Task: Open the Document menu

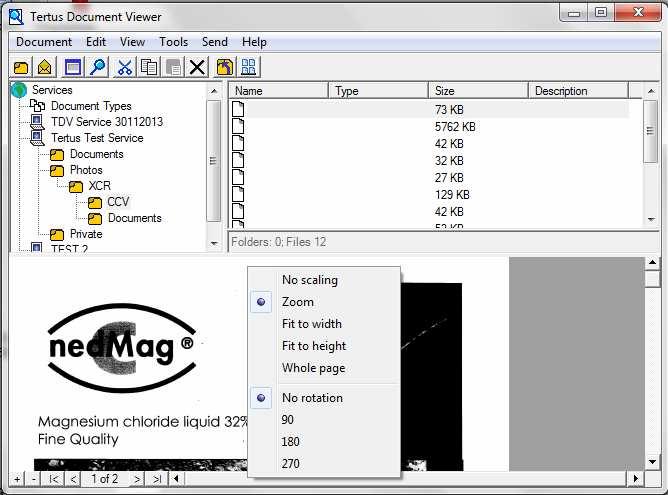Action: tap(44, 42)
